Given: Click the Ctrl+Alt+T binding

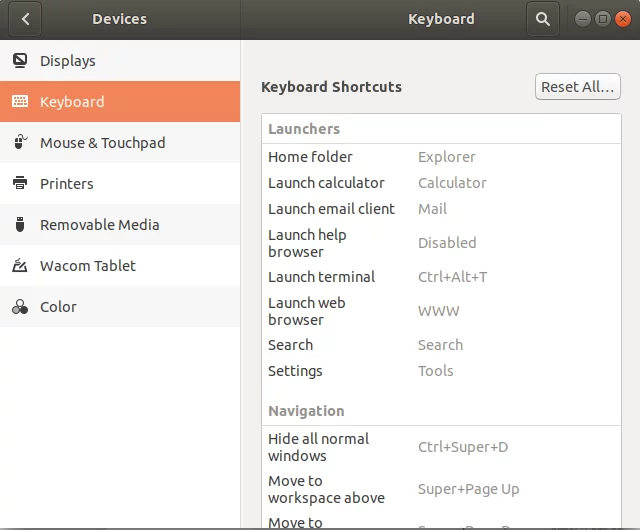Looking at the screenshot, I should point(452,277).
